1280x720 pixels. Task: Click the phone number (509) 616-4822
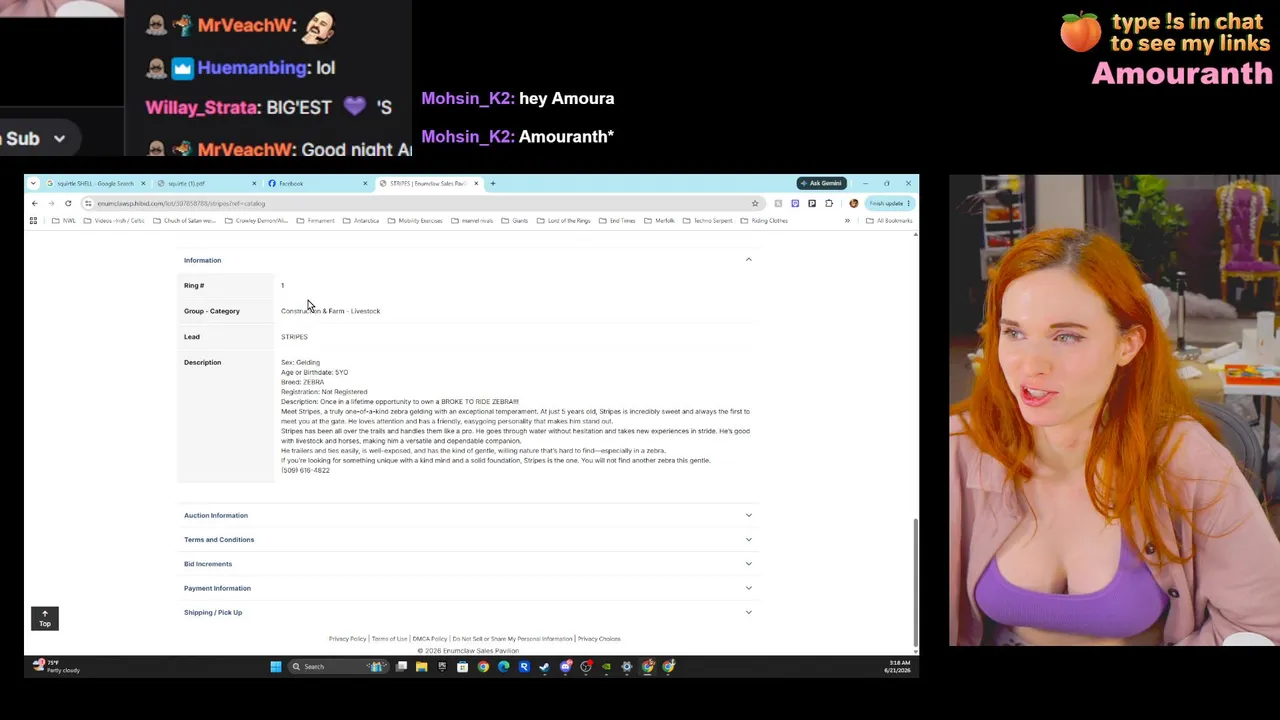305,470
